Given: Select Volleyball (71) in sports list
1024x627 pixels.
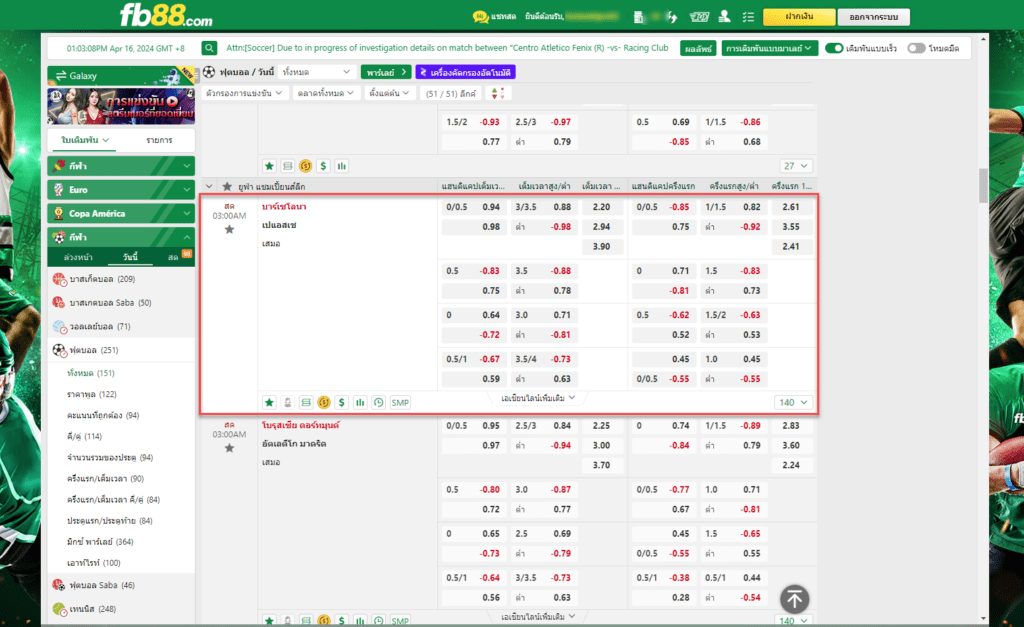Looking at the screenshot, I should click(x=121, y=326).
